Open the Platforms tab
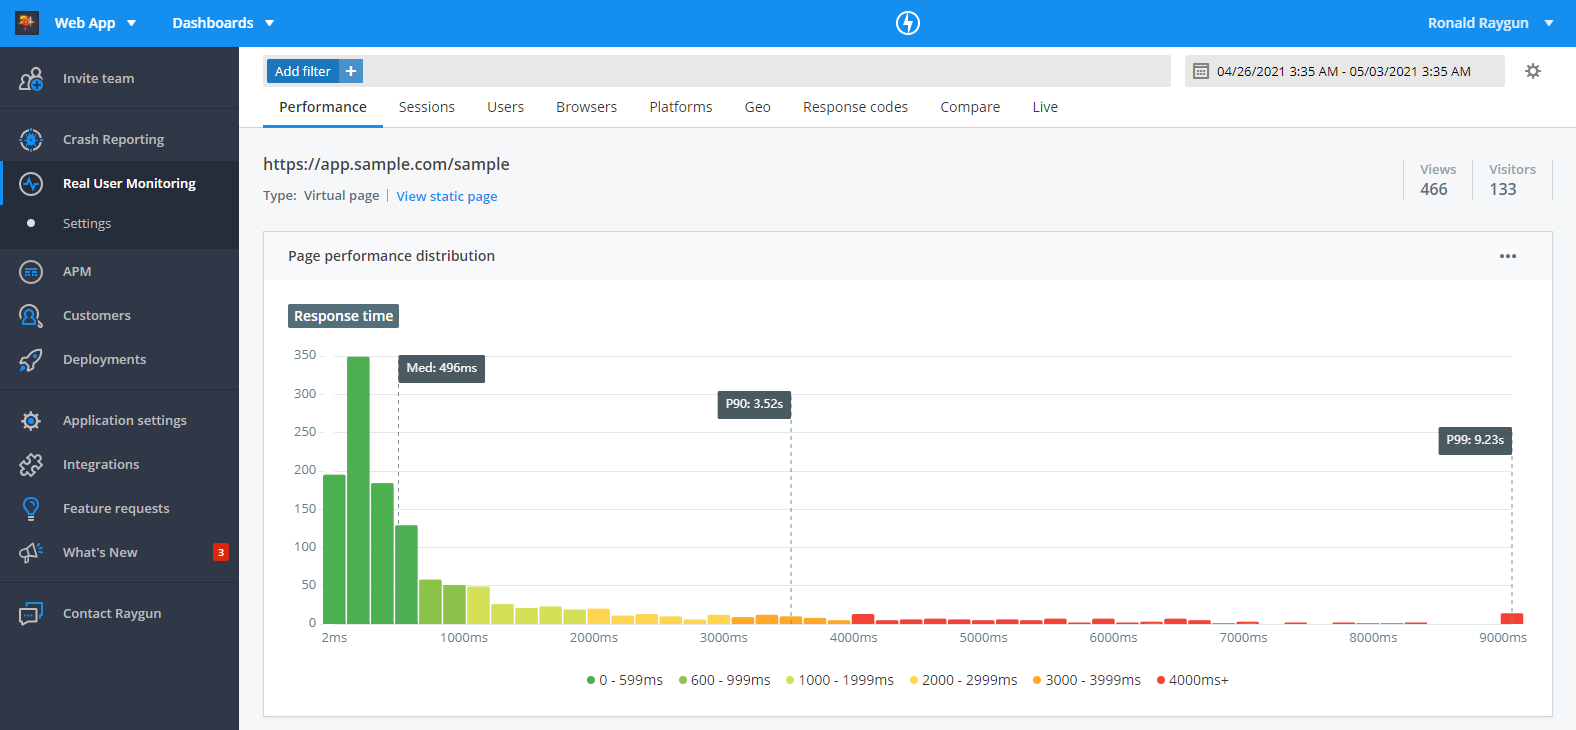Screen dimensions: 1576x730 (681, 107)
